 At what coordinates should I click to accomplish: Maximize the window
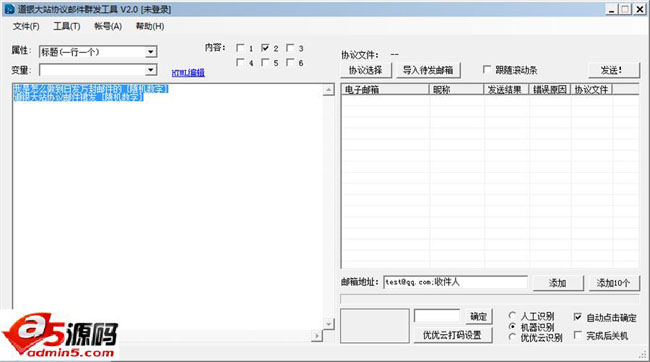point(625,9)
